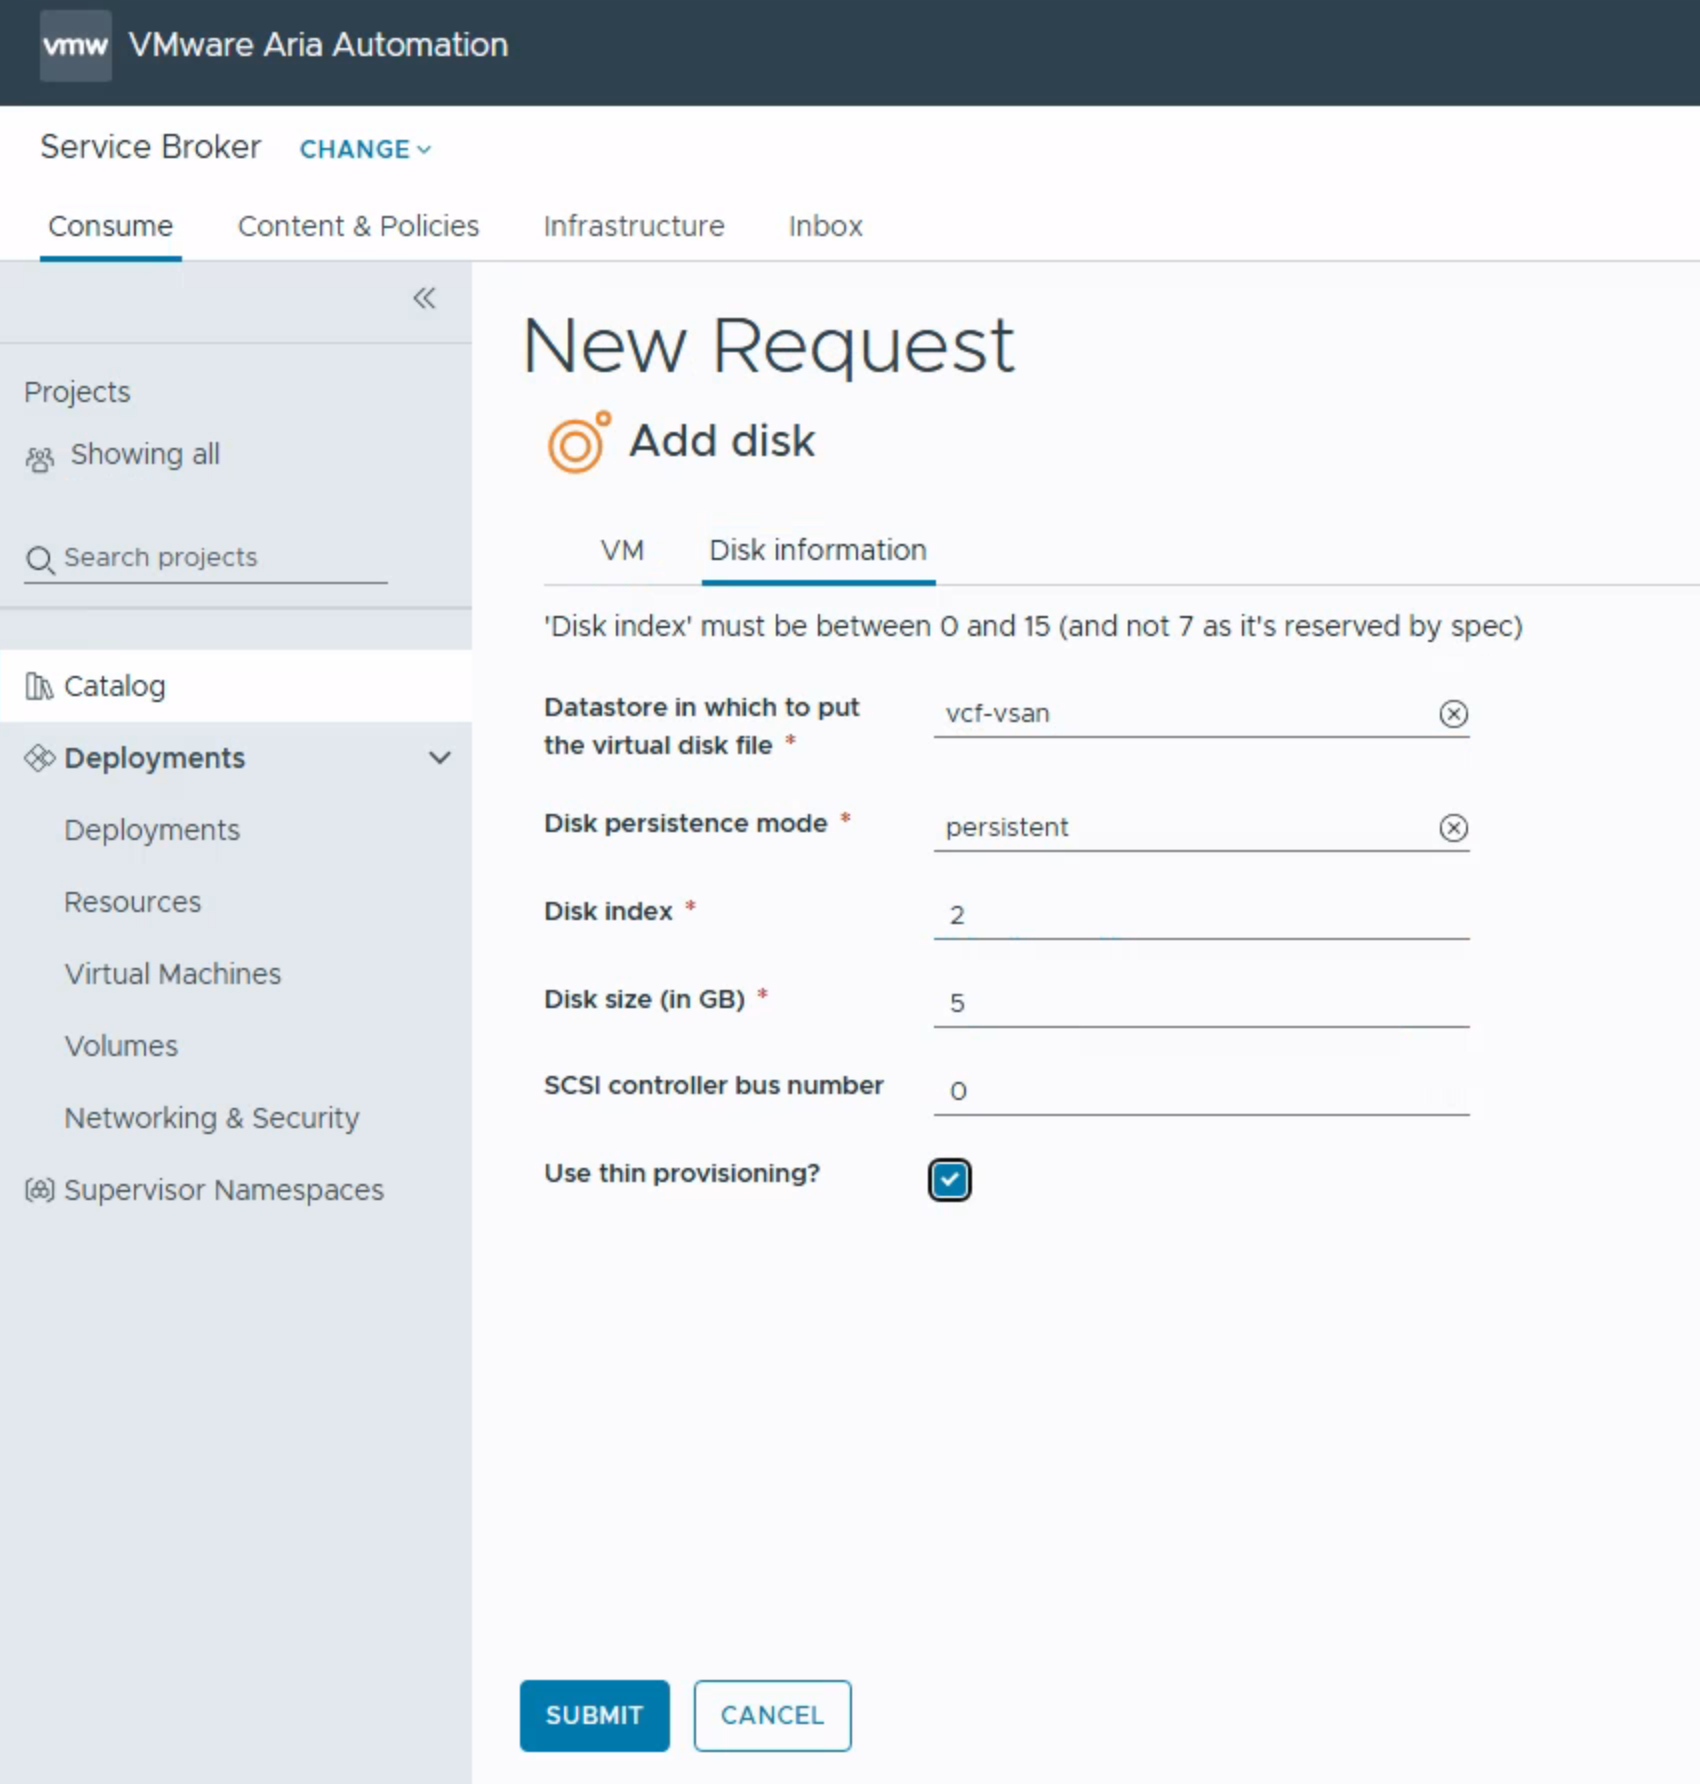Click the Datastore in which to put label
Screen dimensions: 1700x1784
701,726
